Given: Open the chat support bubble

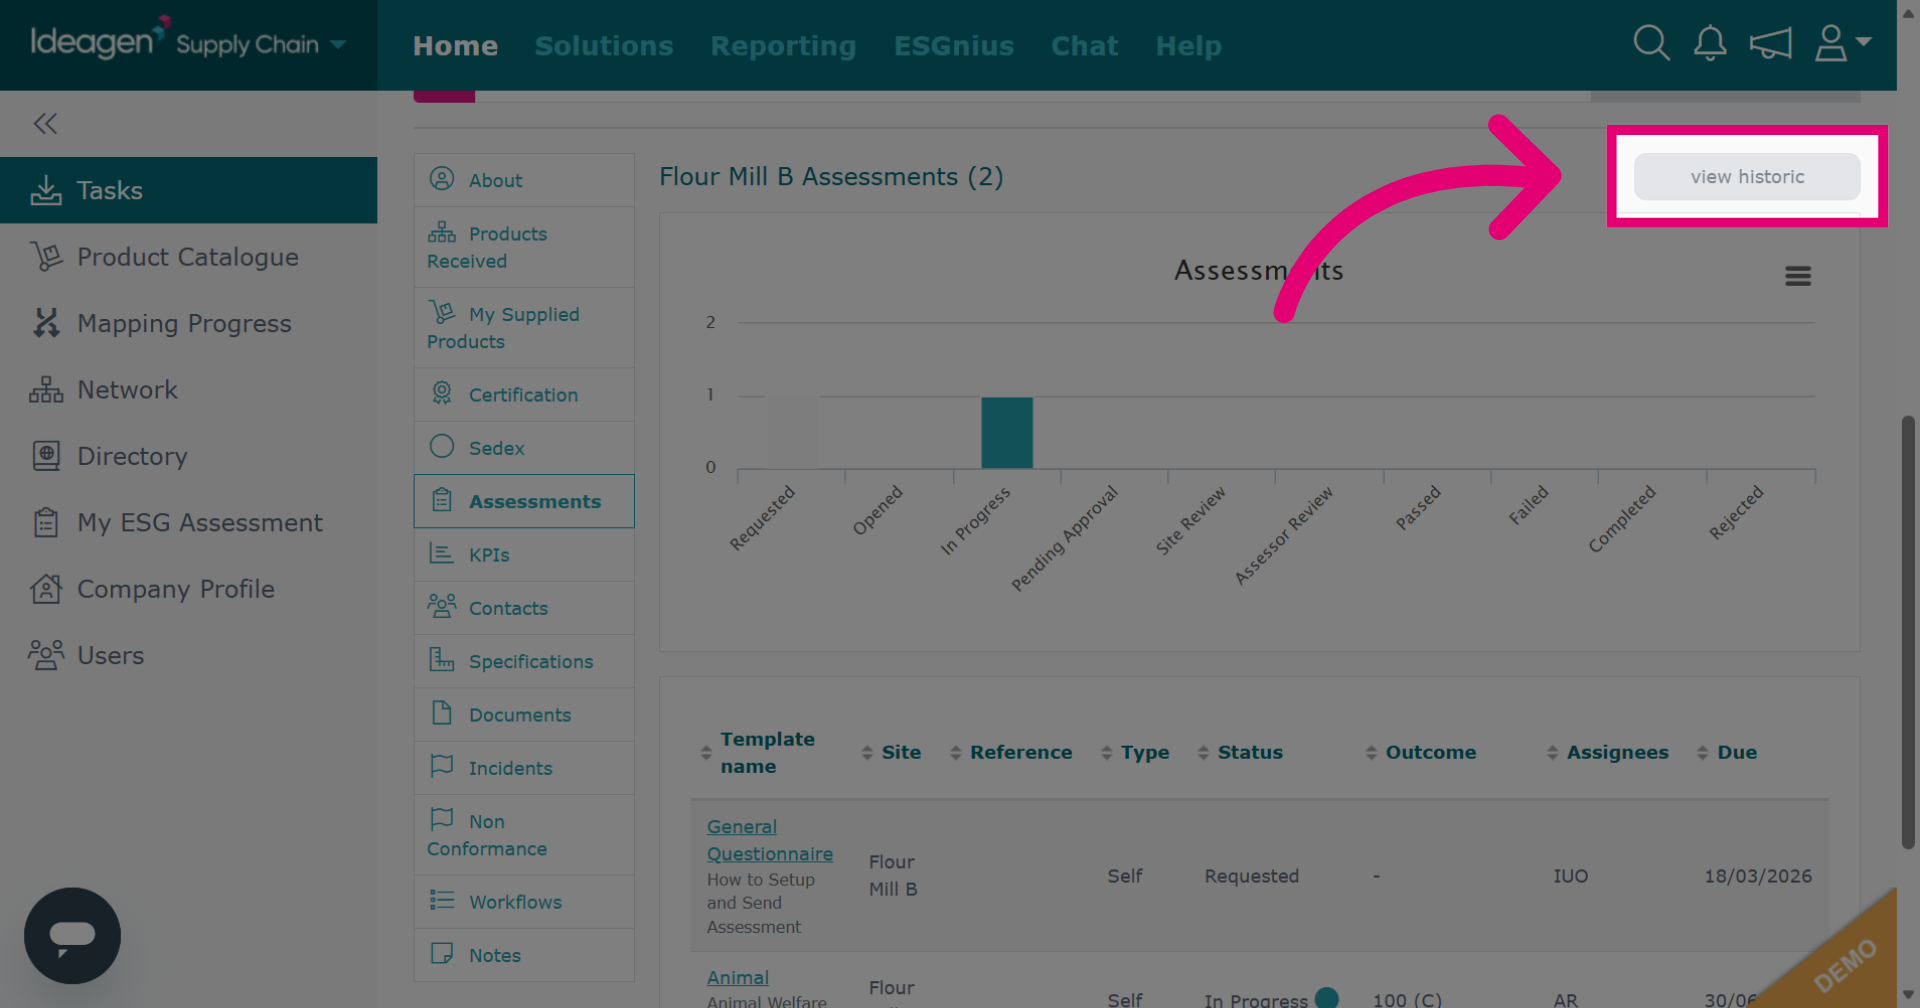Looking at the screenshot, I should 72,935.
